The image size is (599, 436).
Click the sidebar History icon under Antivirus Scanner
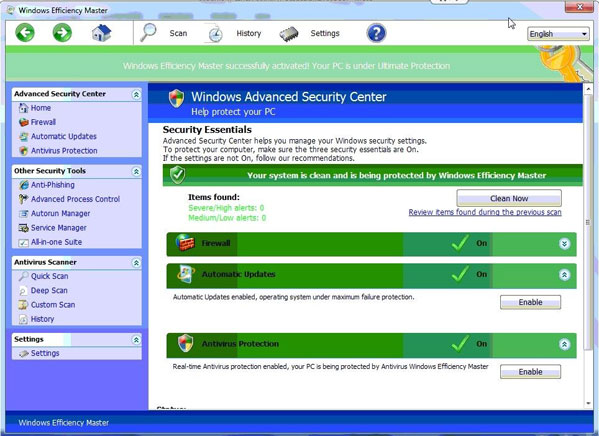coord(24,319)
